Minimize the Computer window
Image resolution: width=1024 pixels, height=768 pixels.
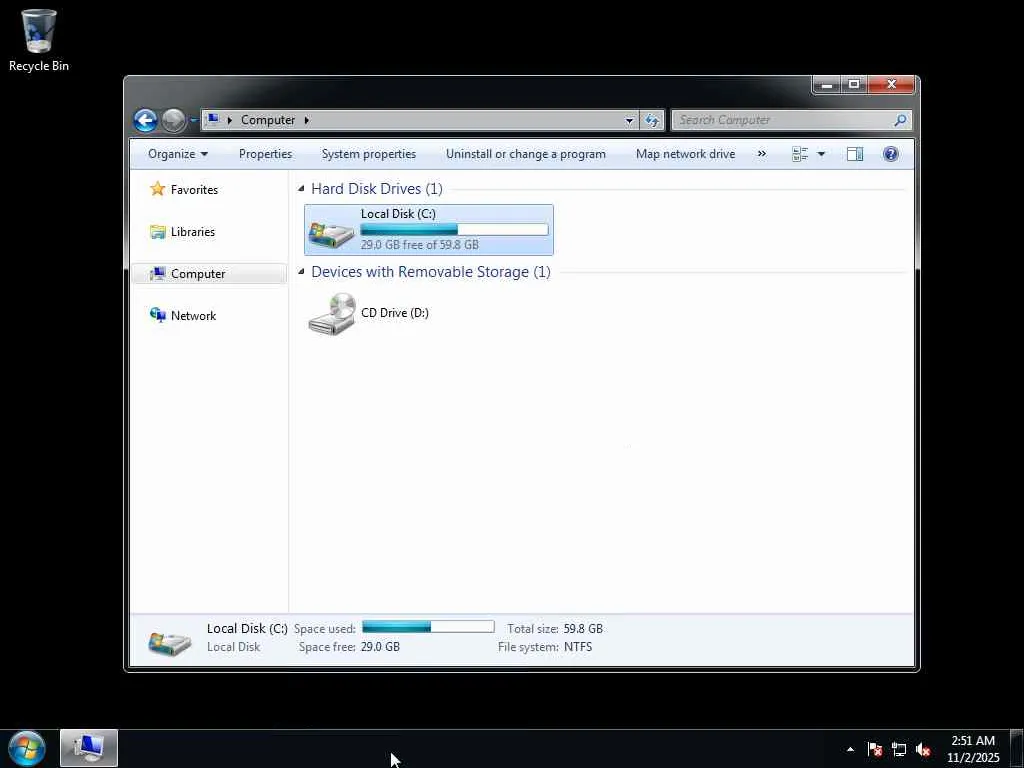pyautogui.click(x=826, y=85)
